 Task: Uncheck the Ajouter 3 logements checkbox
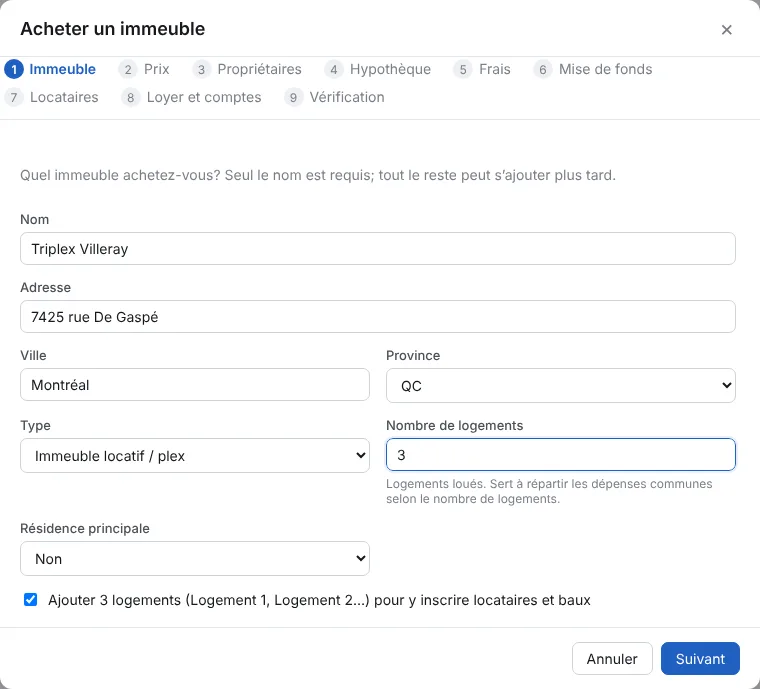[x=31, y=600]
